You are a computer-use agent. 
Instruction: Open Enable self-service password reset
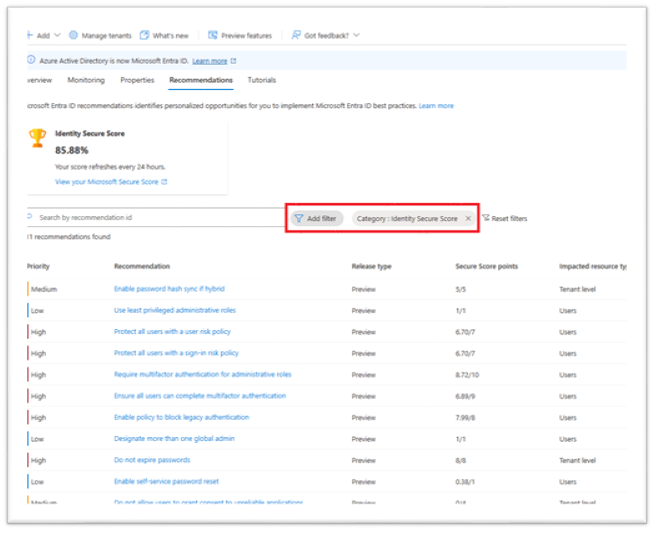pyautogui.click(x=166, y=481)
